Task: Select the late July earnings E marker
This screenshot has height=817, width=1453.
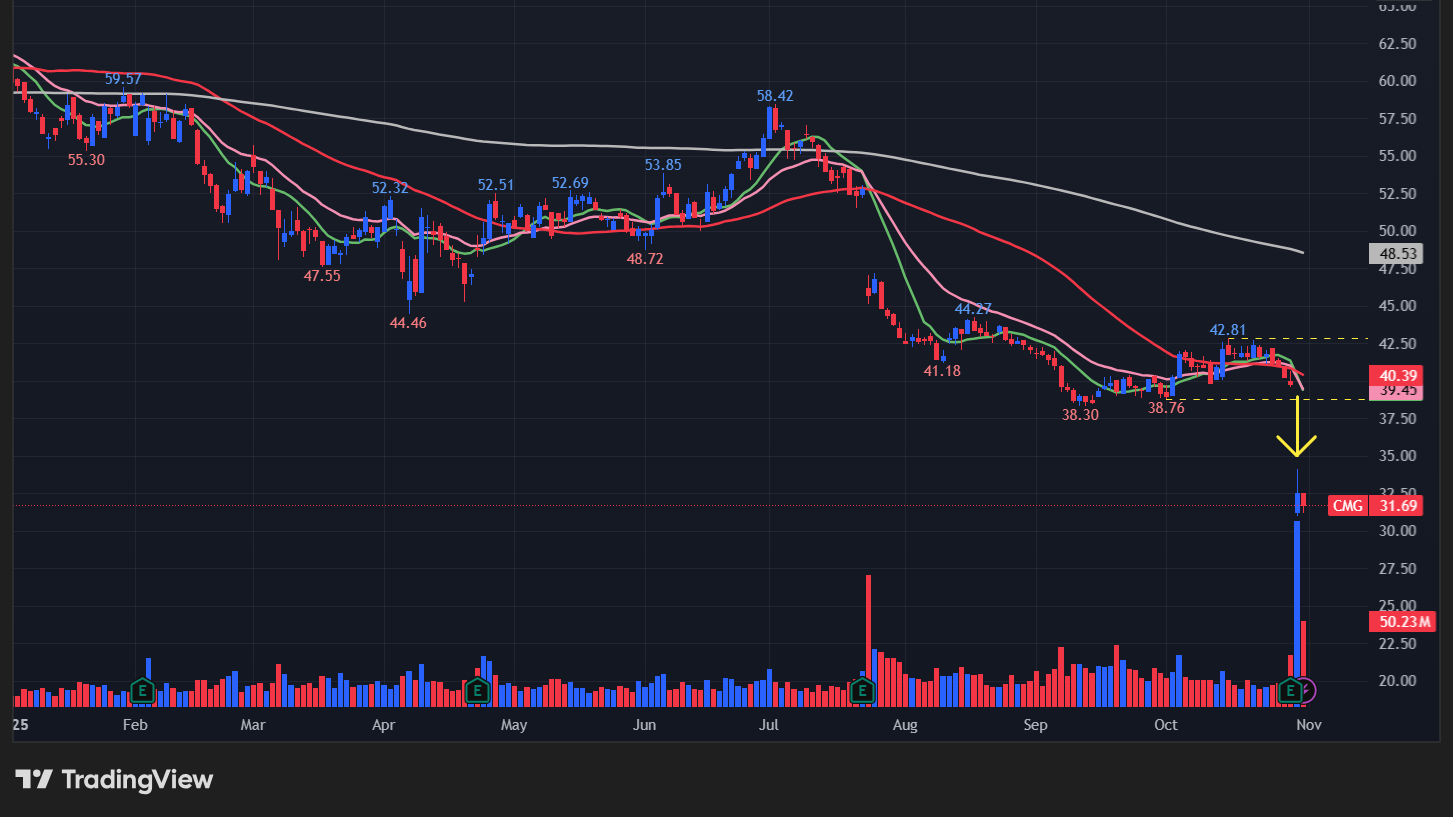Action: [862, 690]
